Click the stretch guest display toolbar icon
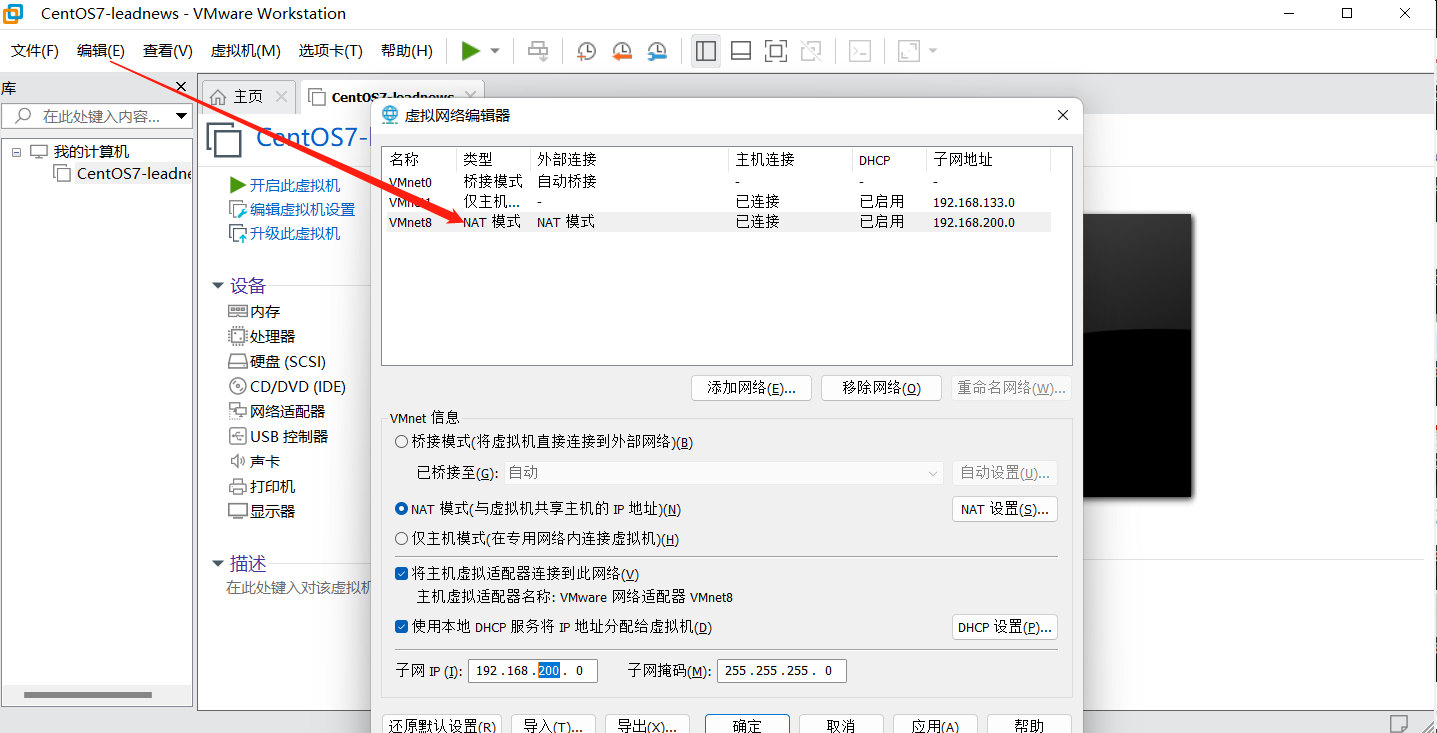 pyautogui.click(x=908, y=51)
